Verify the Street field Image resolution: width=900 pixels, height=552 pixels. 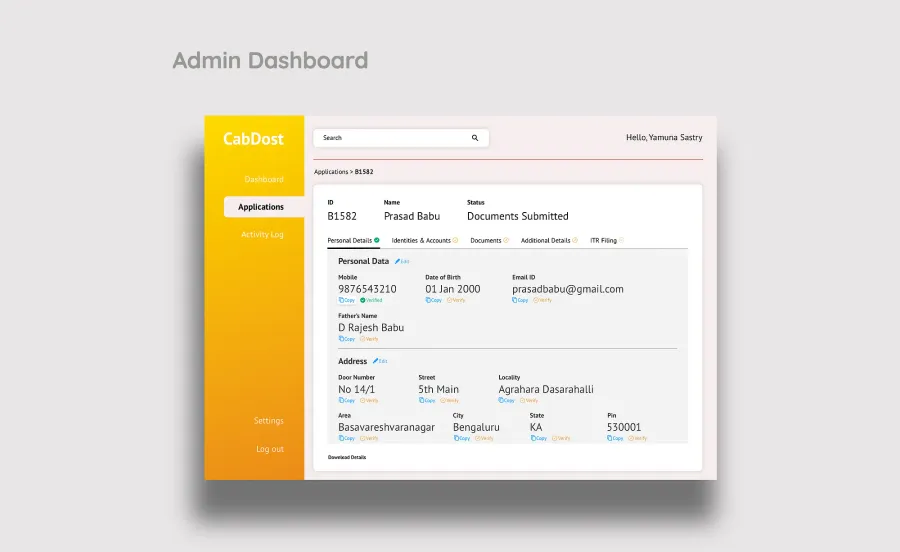point(449,401)
